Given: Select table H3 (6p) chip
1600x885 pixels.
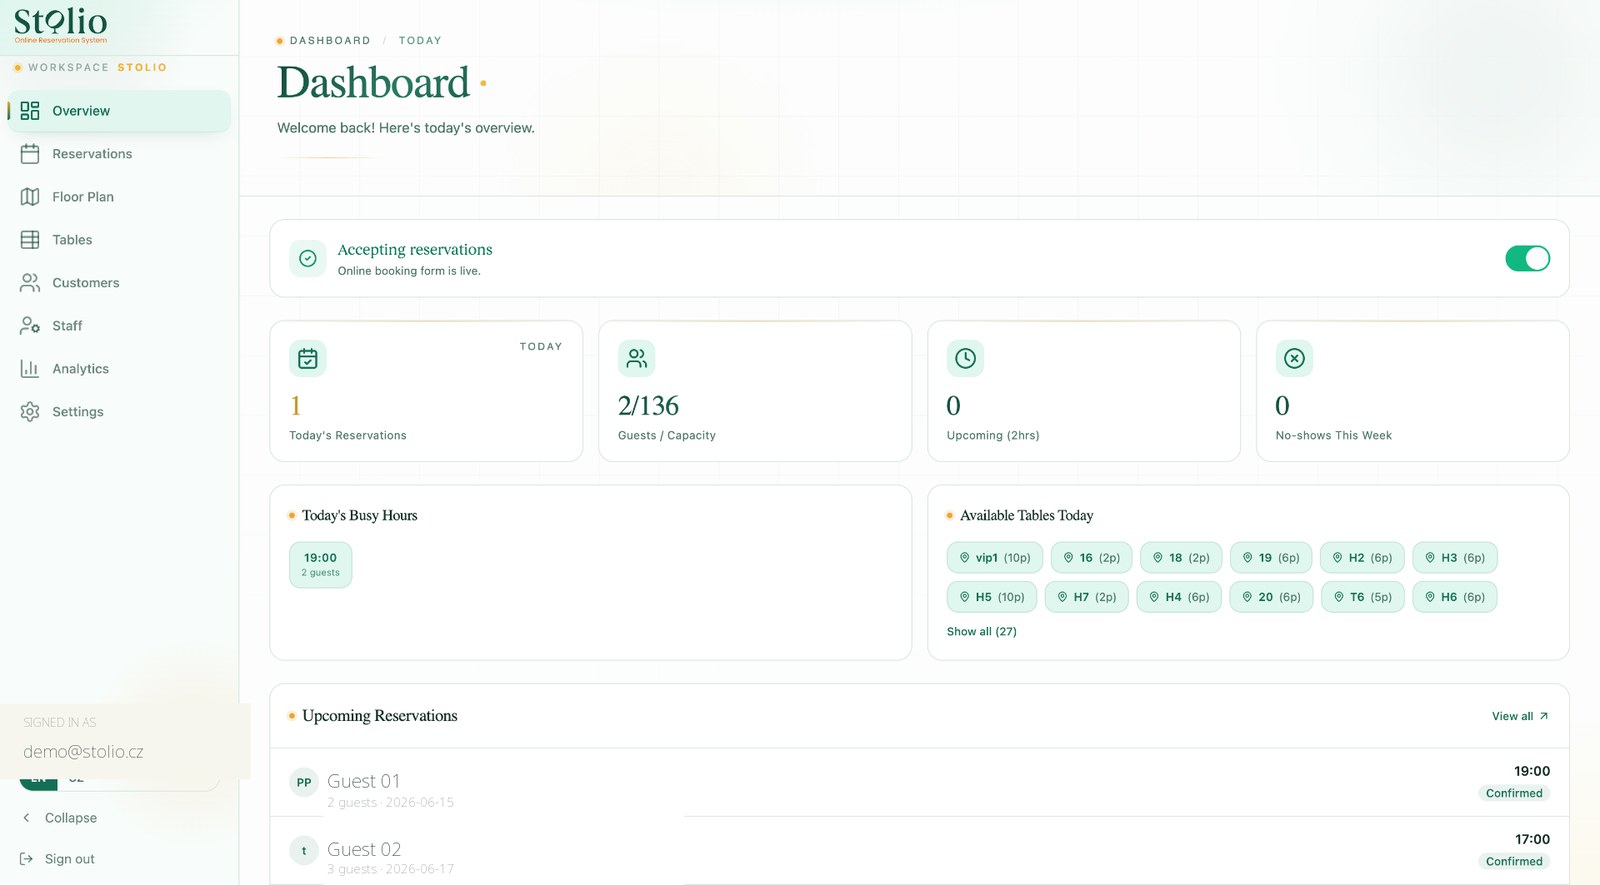Looking at the screenshot, I should point(1455,558).
